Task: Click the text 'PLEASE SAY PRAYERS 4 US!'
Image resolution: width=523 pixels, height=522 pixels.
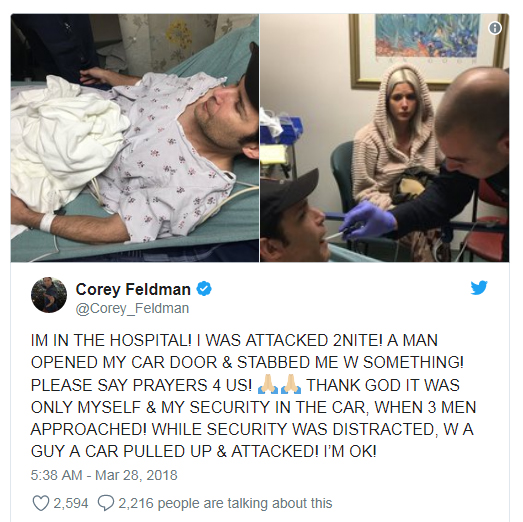Action: coord(141,385)
